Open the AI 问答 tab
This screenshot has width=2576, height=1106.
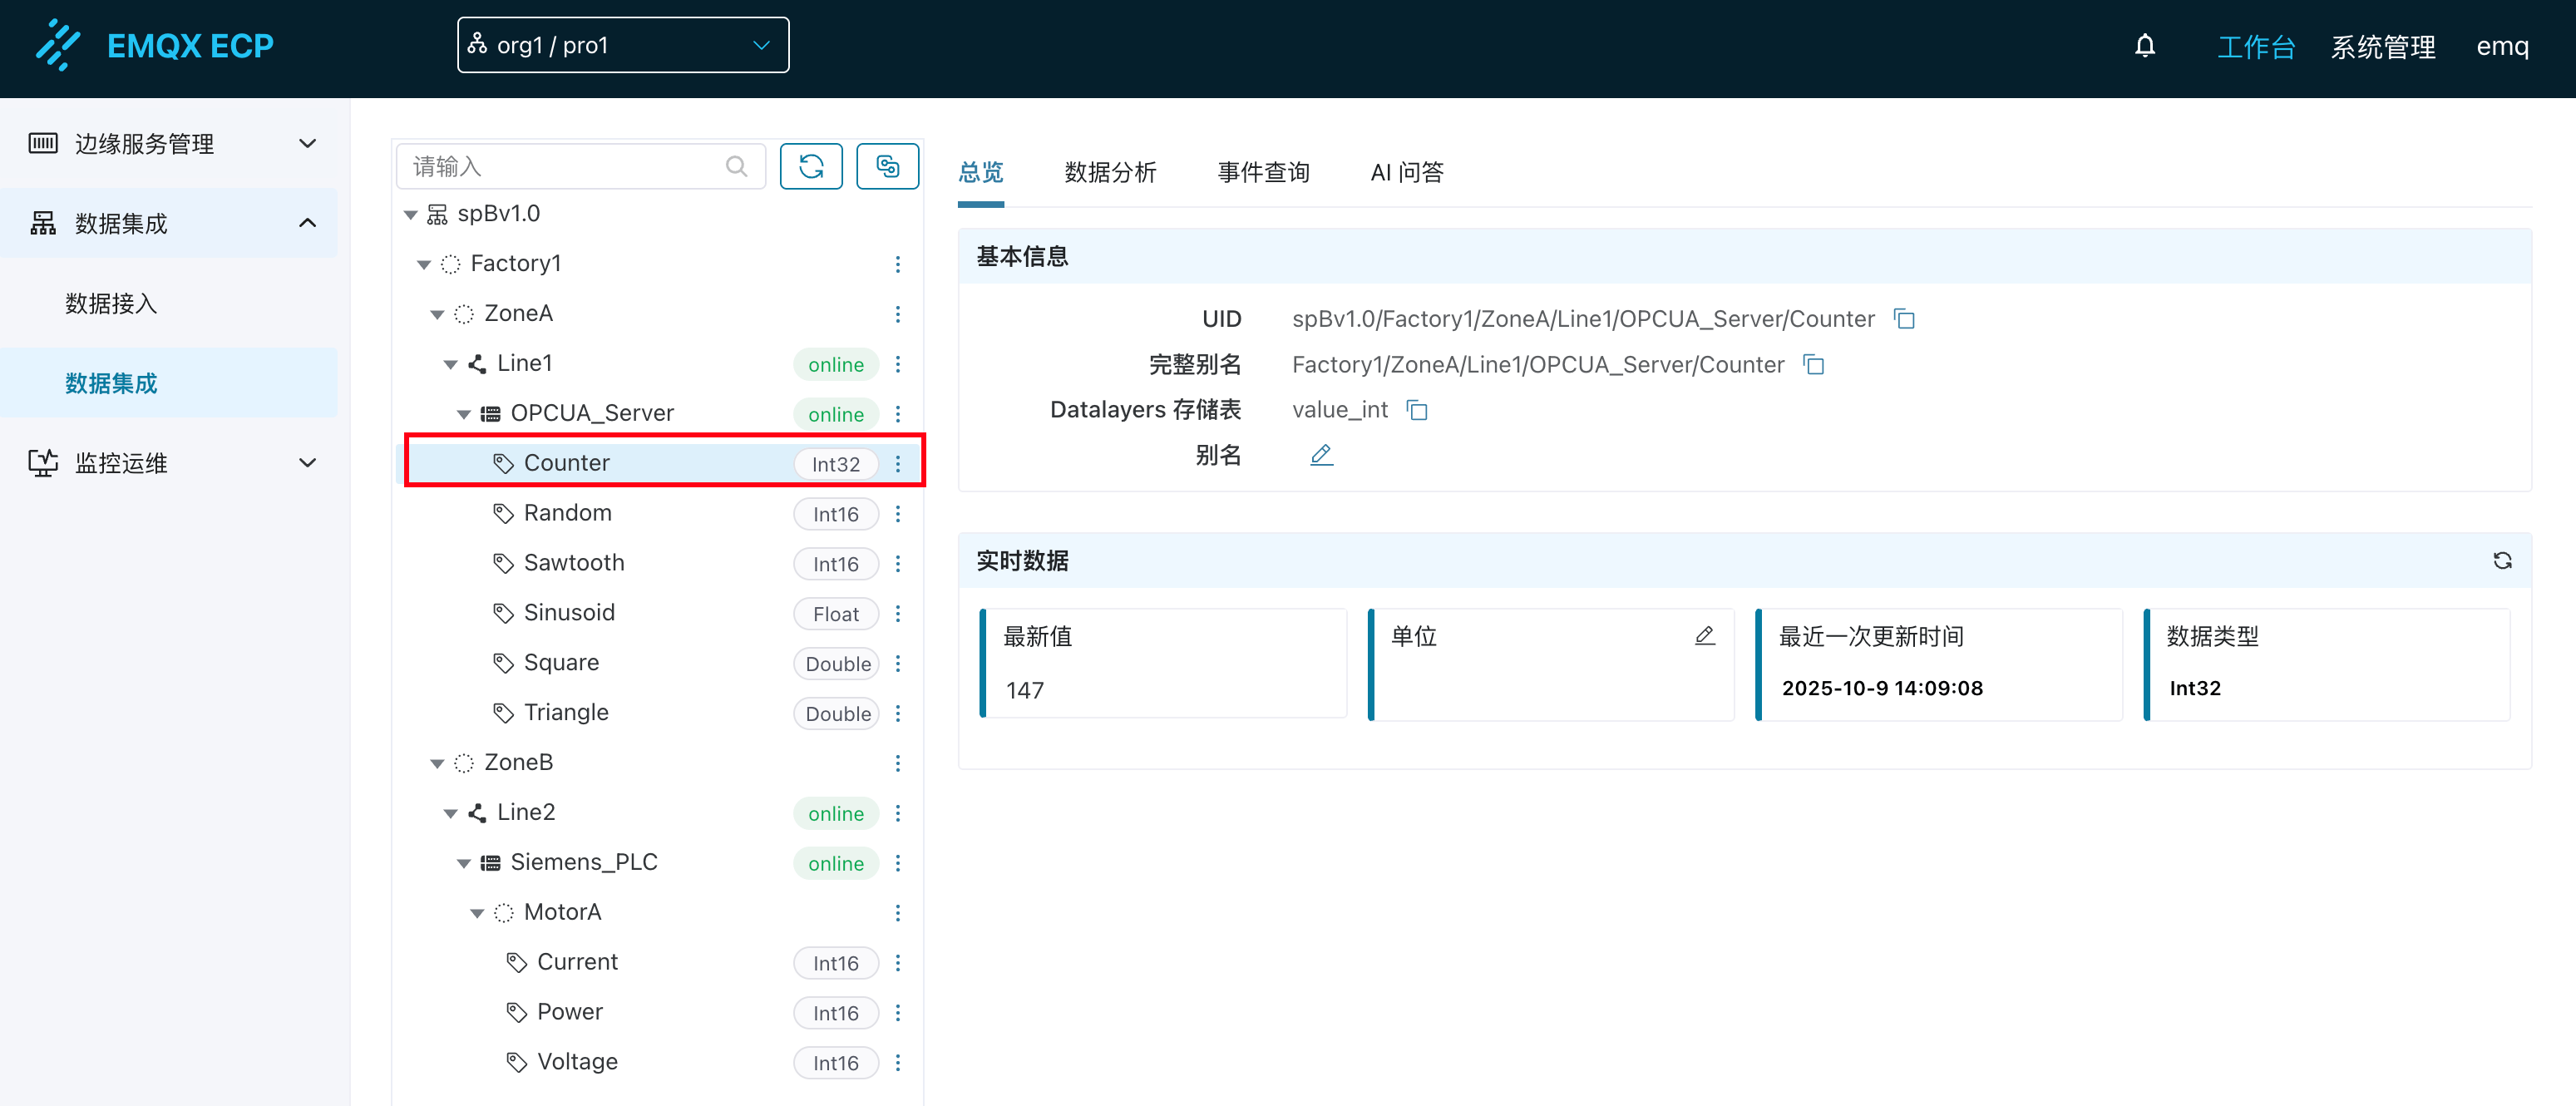pyautogui.click(x=1406, y=172)
